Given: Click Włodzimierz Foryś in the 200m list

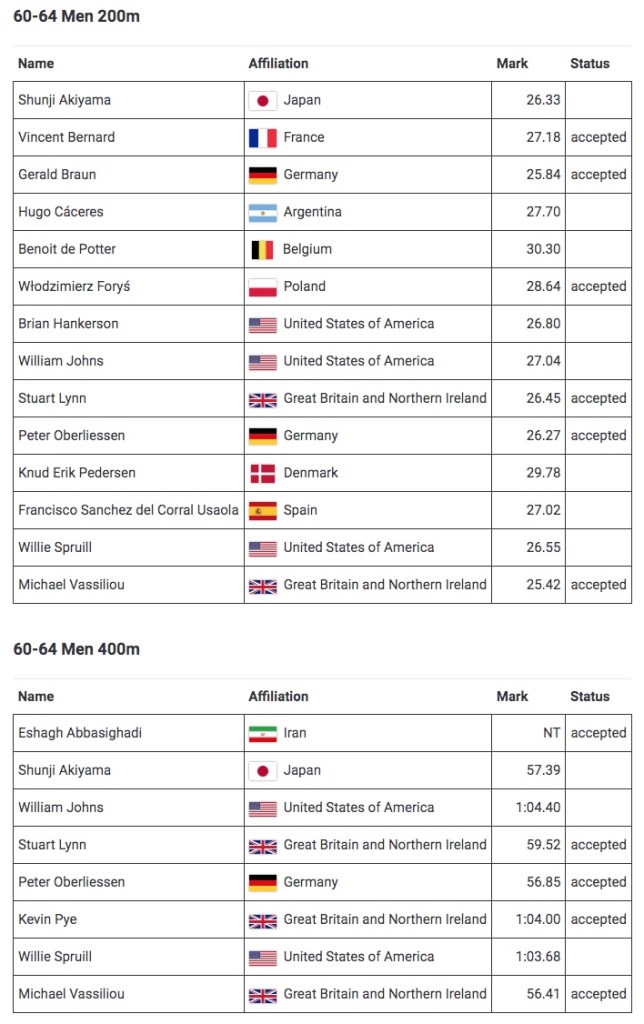Looking at the screenshot, I should [74, 286].
